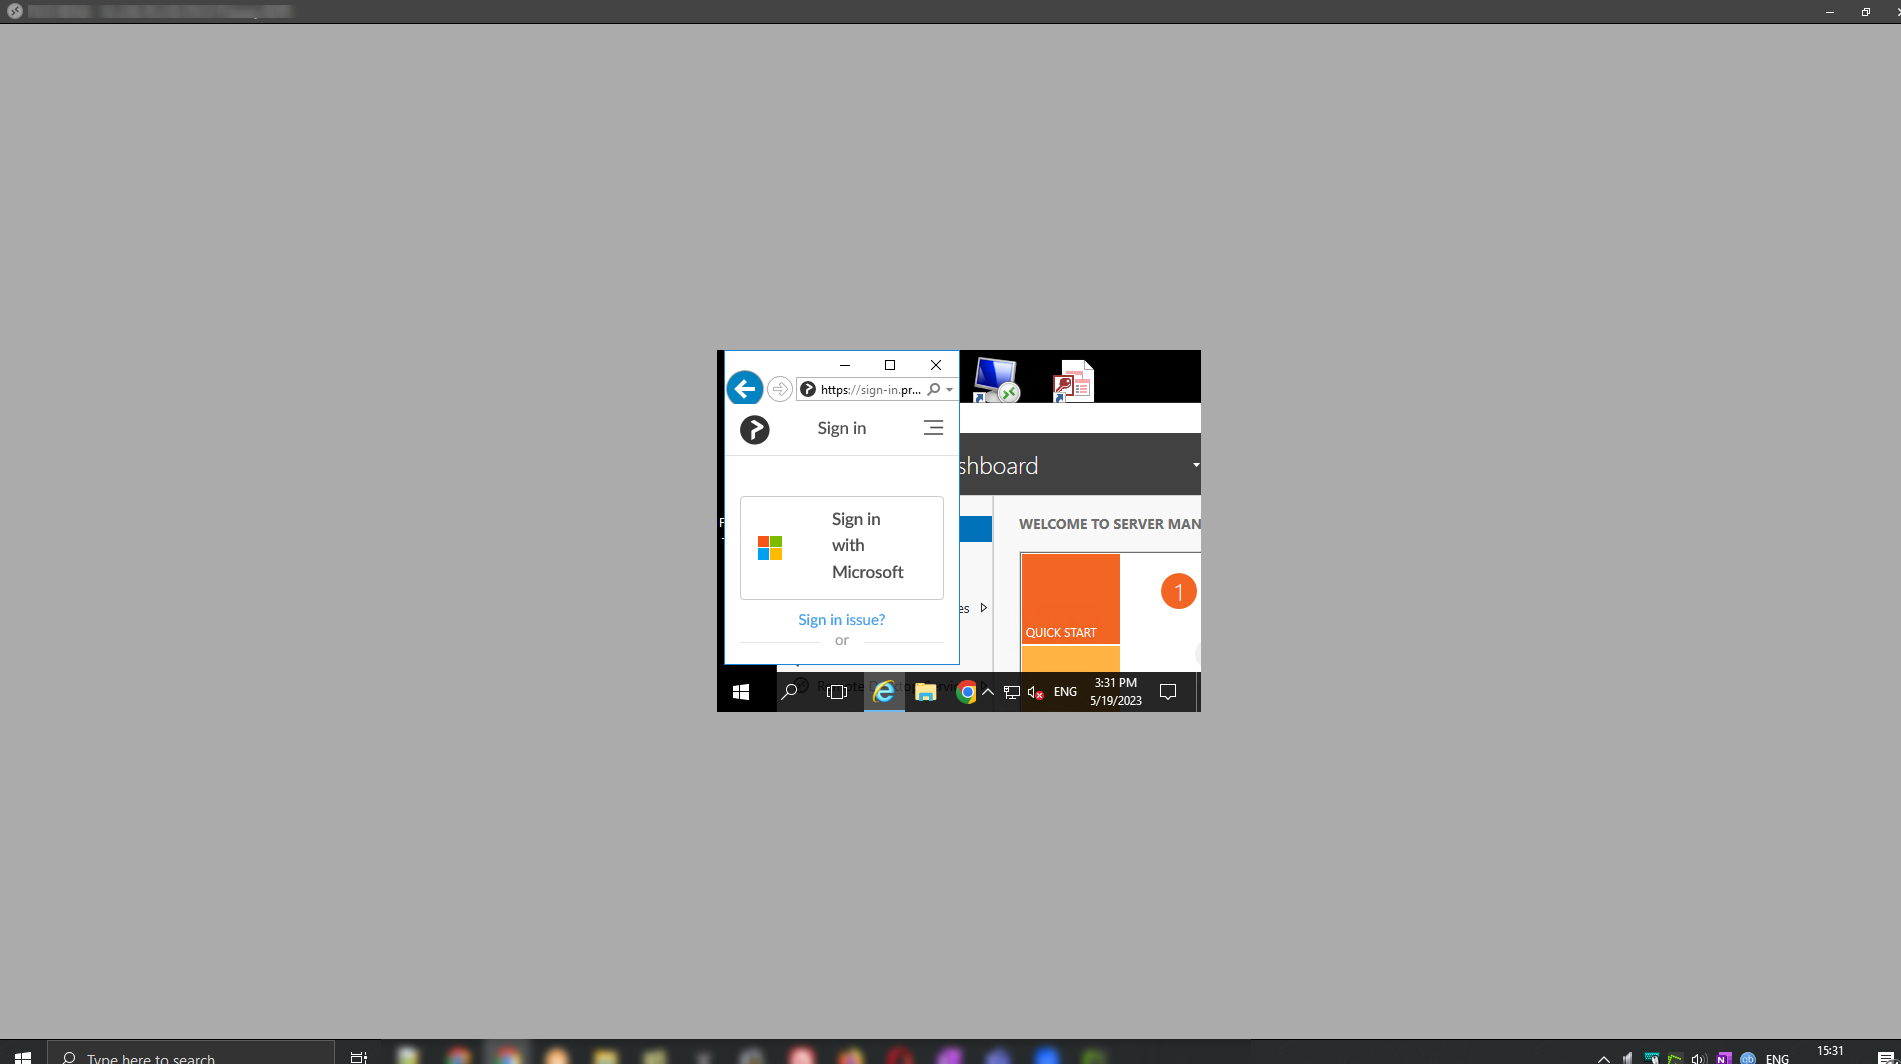Click the address bar URL field

click(870, 390)
